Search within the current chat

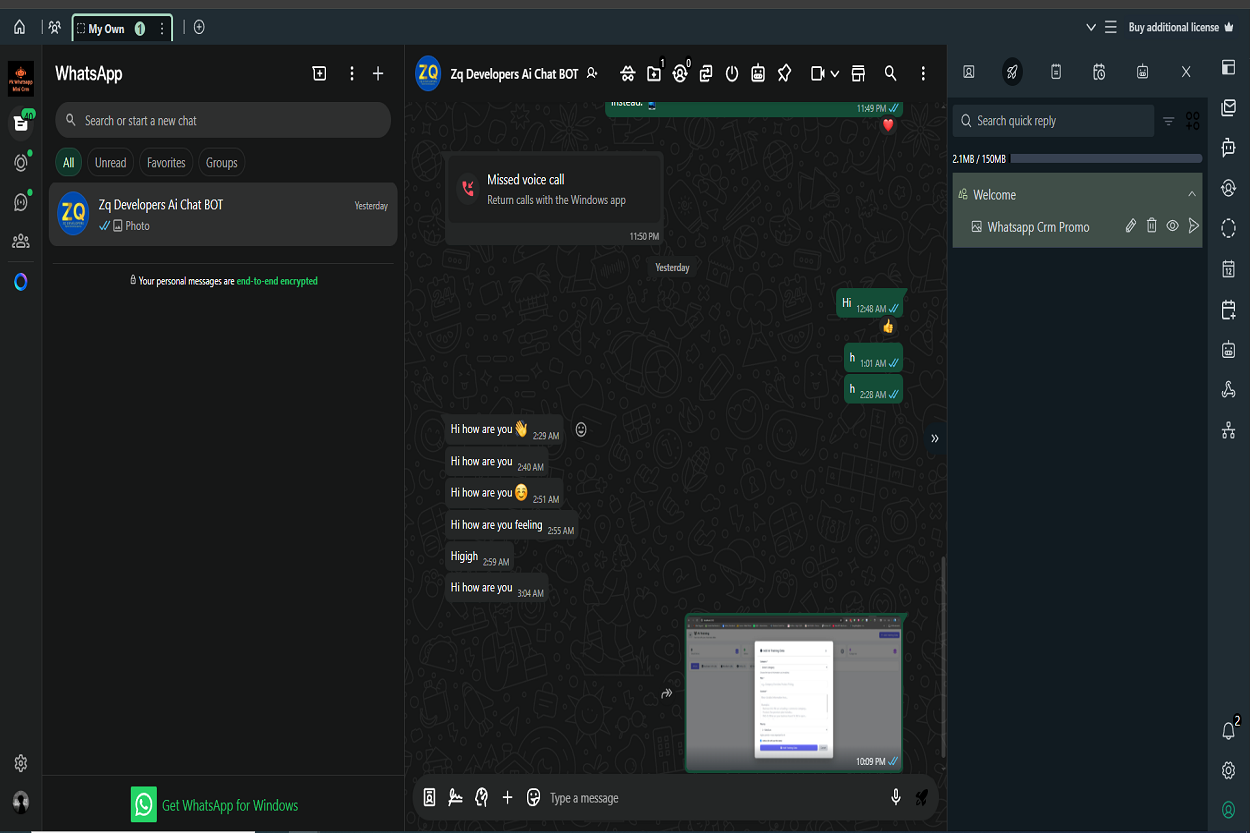tap(890, 73)
